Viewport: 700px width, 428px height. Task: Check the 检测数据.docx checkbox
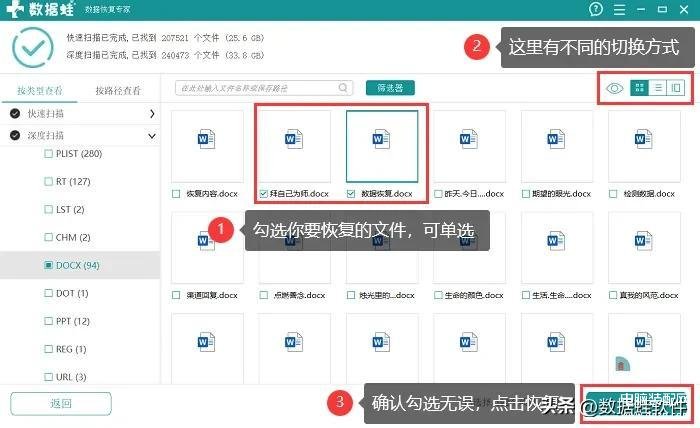coord(613,194)
